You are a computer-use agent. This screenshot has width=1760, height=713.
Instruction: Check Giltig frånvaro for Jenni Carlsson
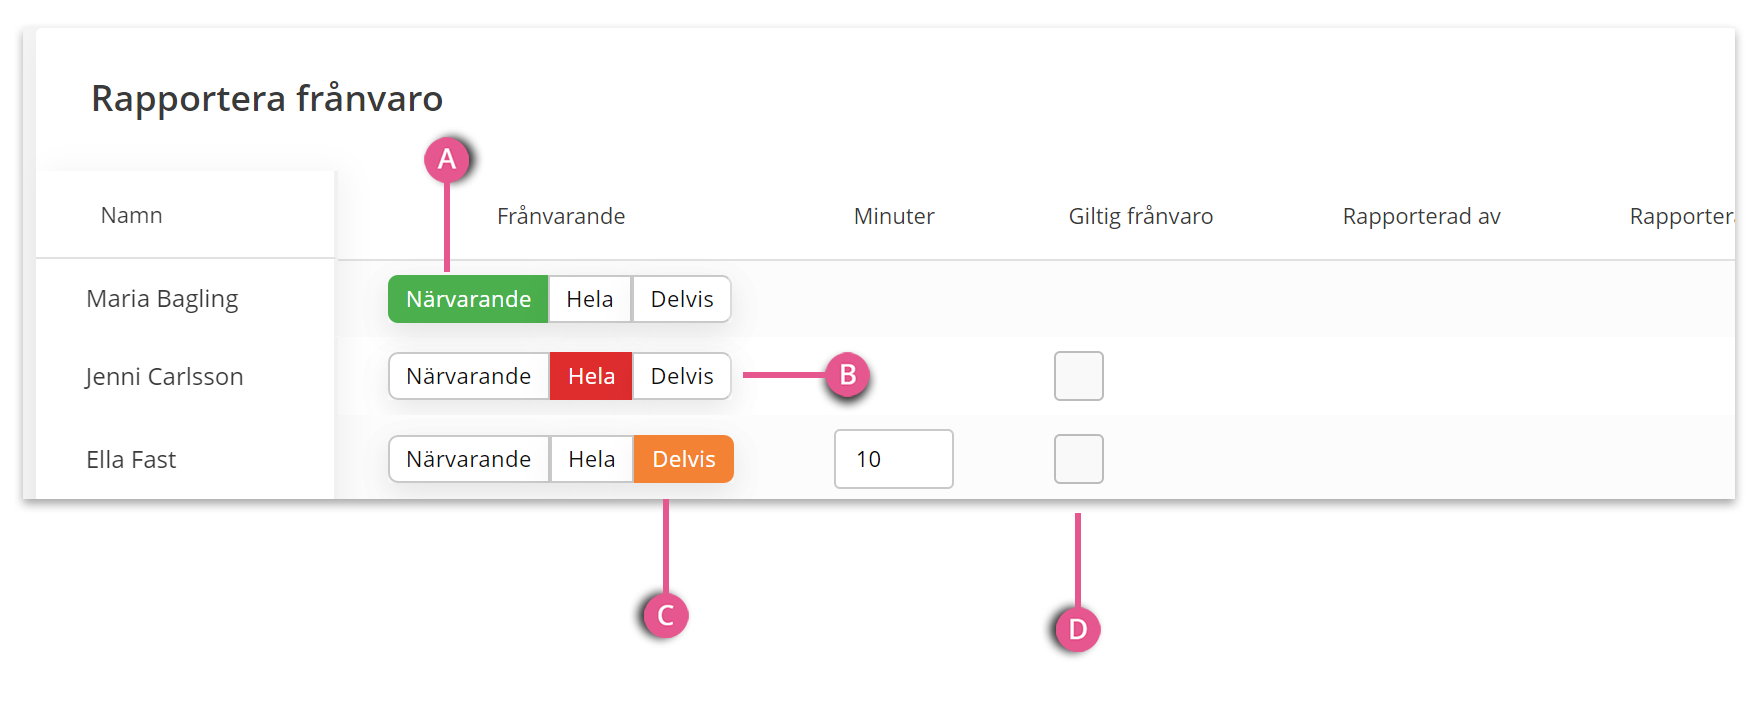click(x=1079, y=376)
